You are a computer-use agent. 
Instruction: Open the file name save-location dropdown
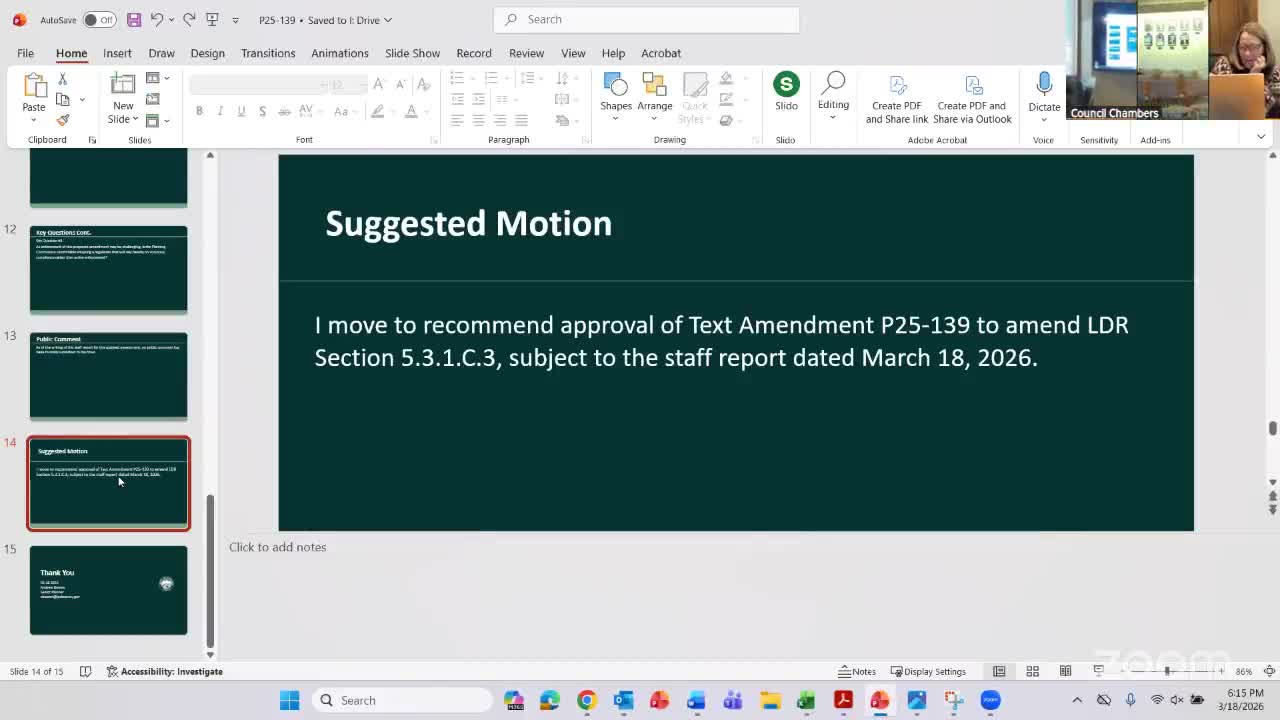pos(387,20)
